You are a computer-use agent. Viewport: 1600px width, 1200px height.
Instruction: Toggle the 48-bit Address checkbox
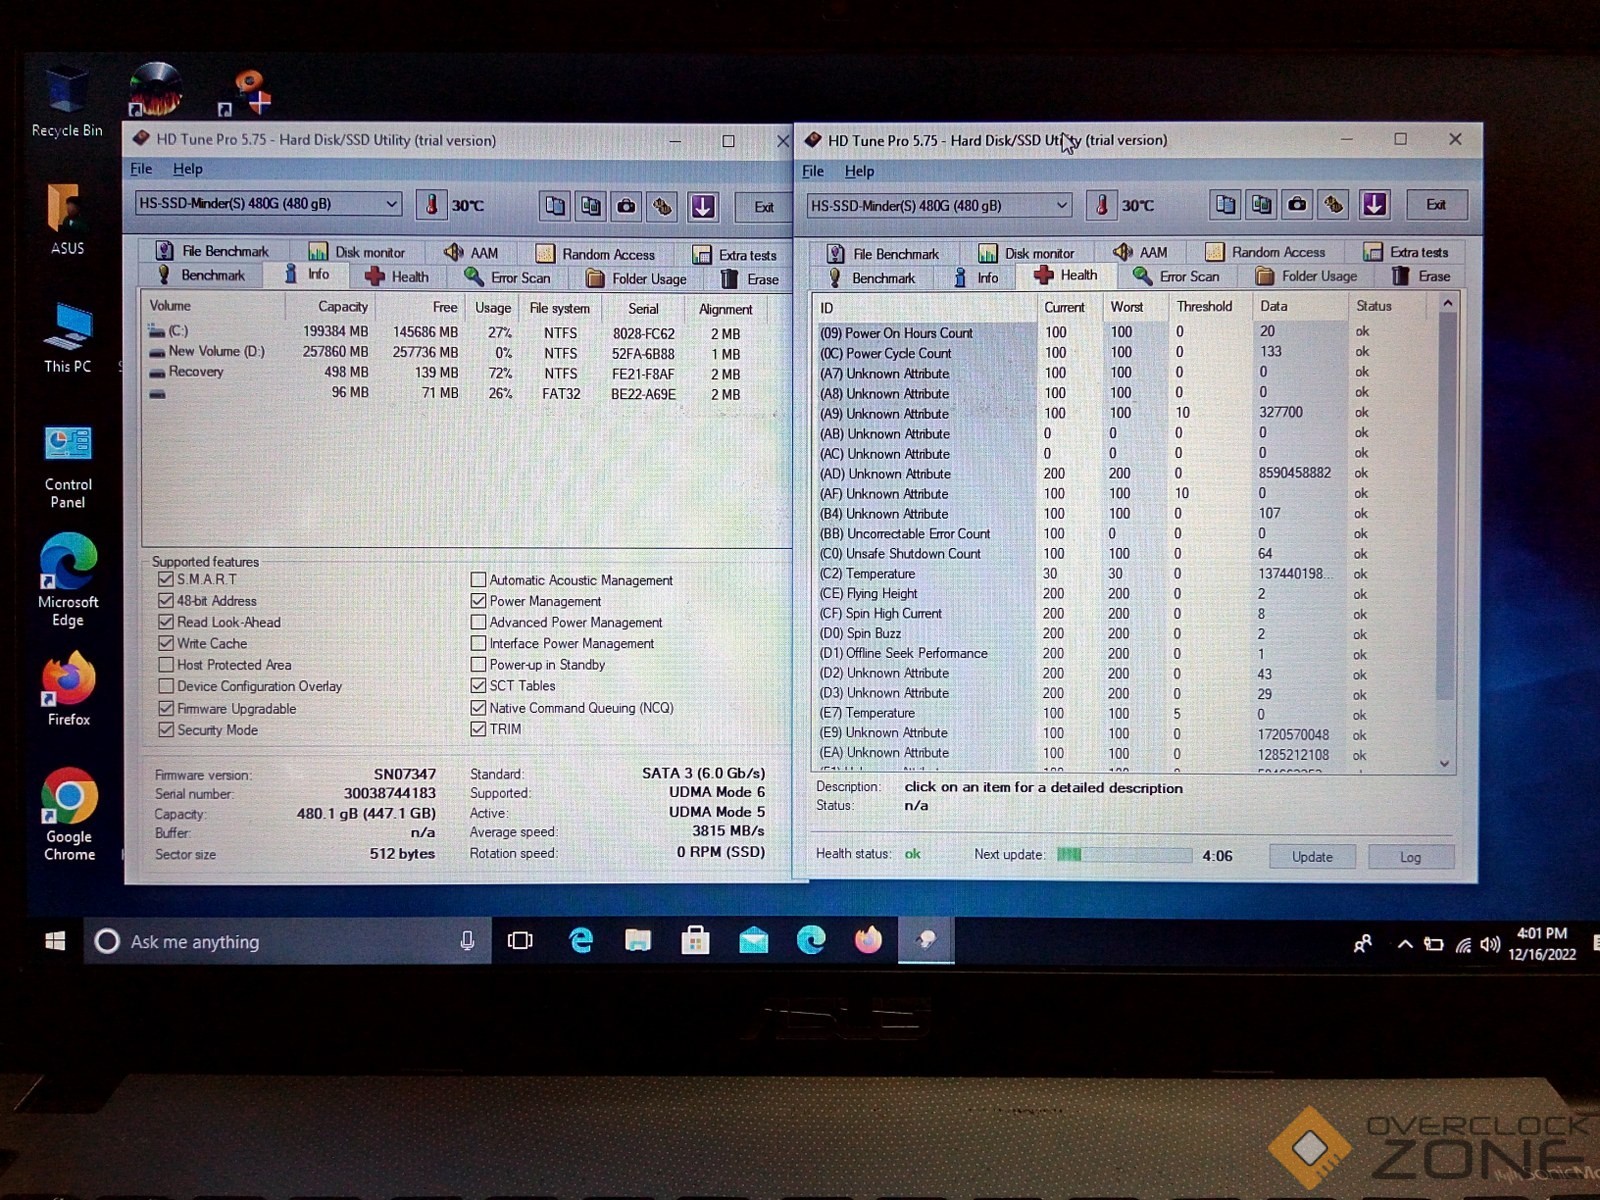click(x=166, y=600)
